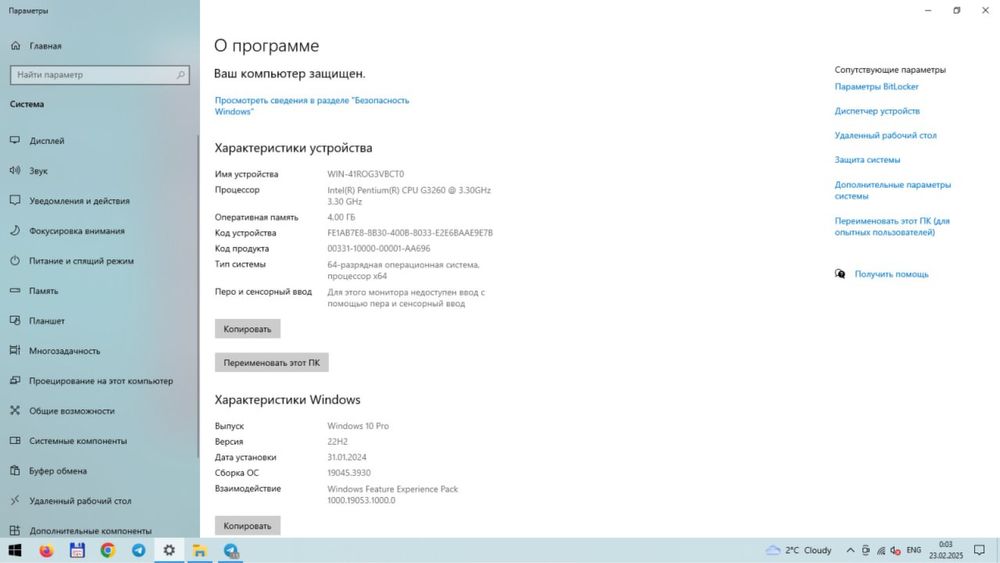Select the edition value Windows 10 Pro
The image size is (1000, 563).
[x=358, y=426]
